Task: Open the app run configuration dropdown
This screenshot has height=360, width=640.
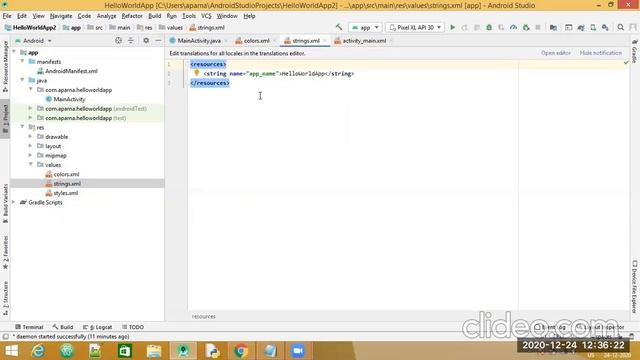Action: pos(365,27)
